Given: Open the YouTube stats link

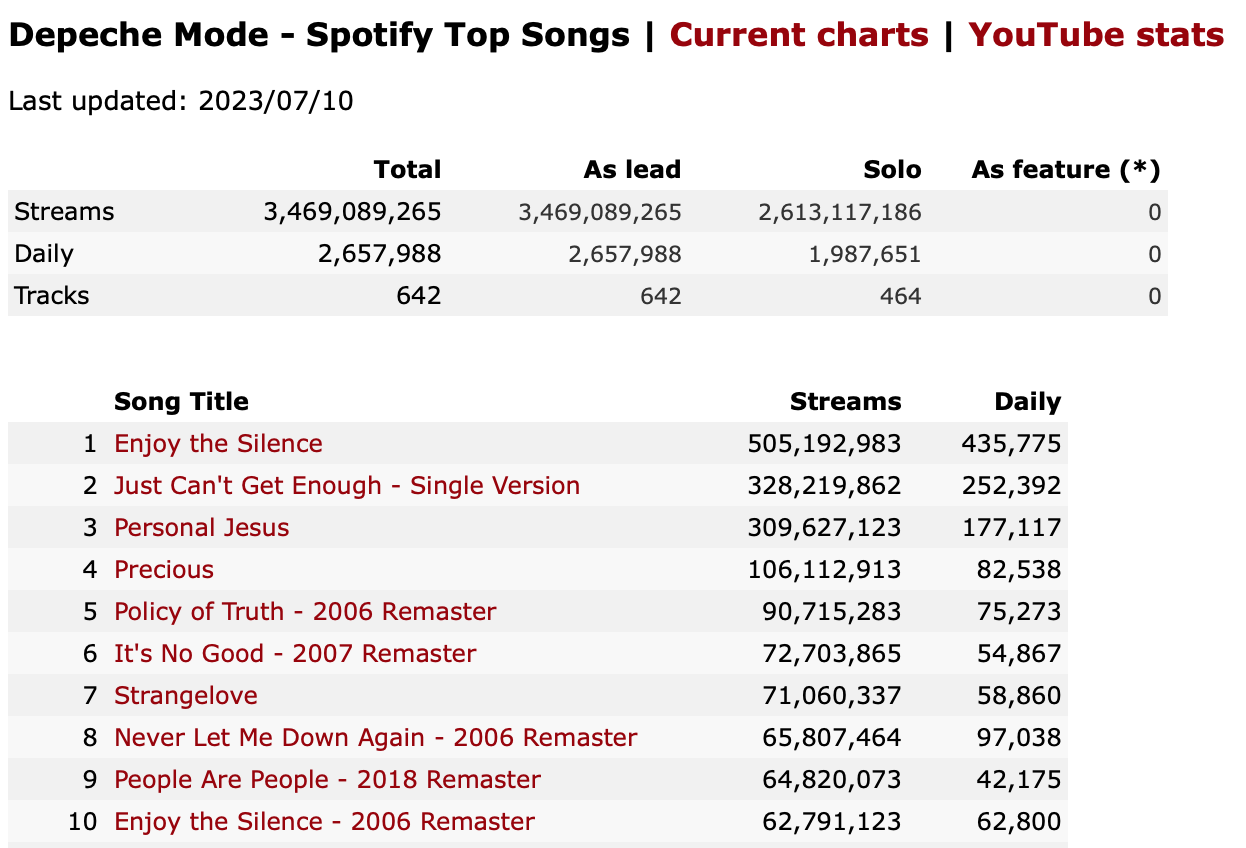Looking at the screenshot, I should pos(1096,36).
